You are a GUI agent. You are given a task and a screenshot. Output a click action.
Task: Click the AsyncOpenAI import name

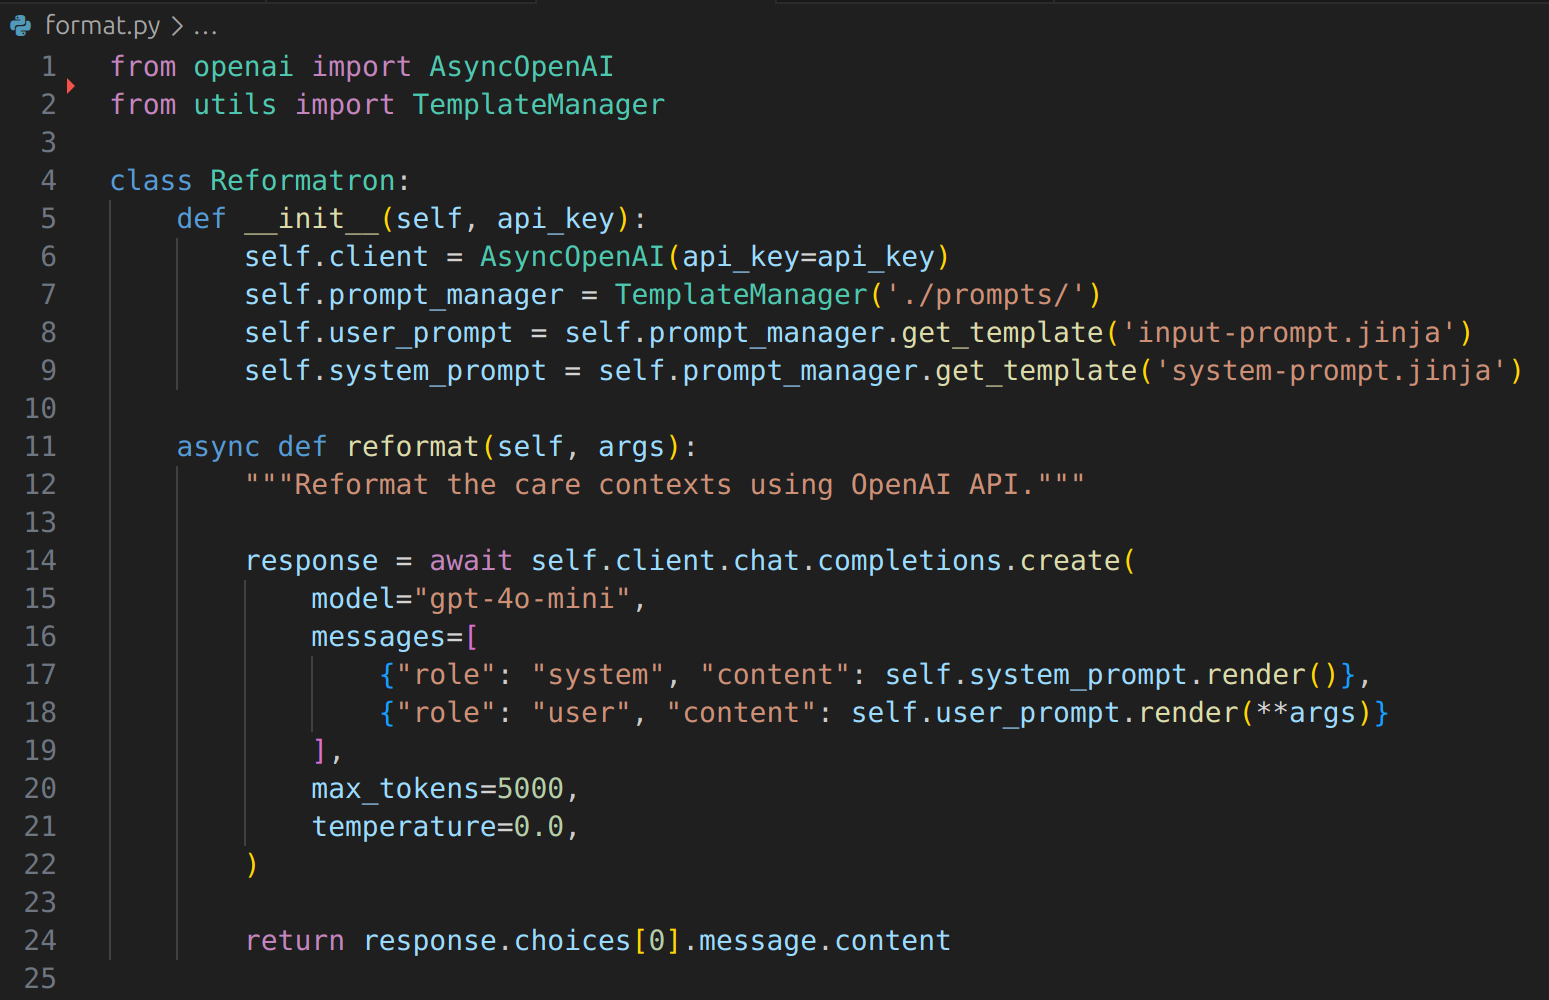pyautogui.click(x=521, y=67)
